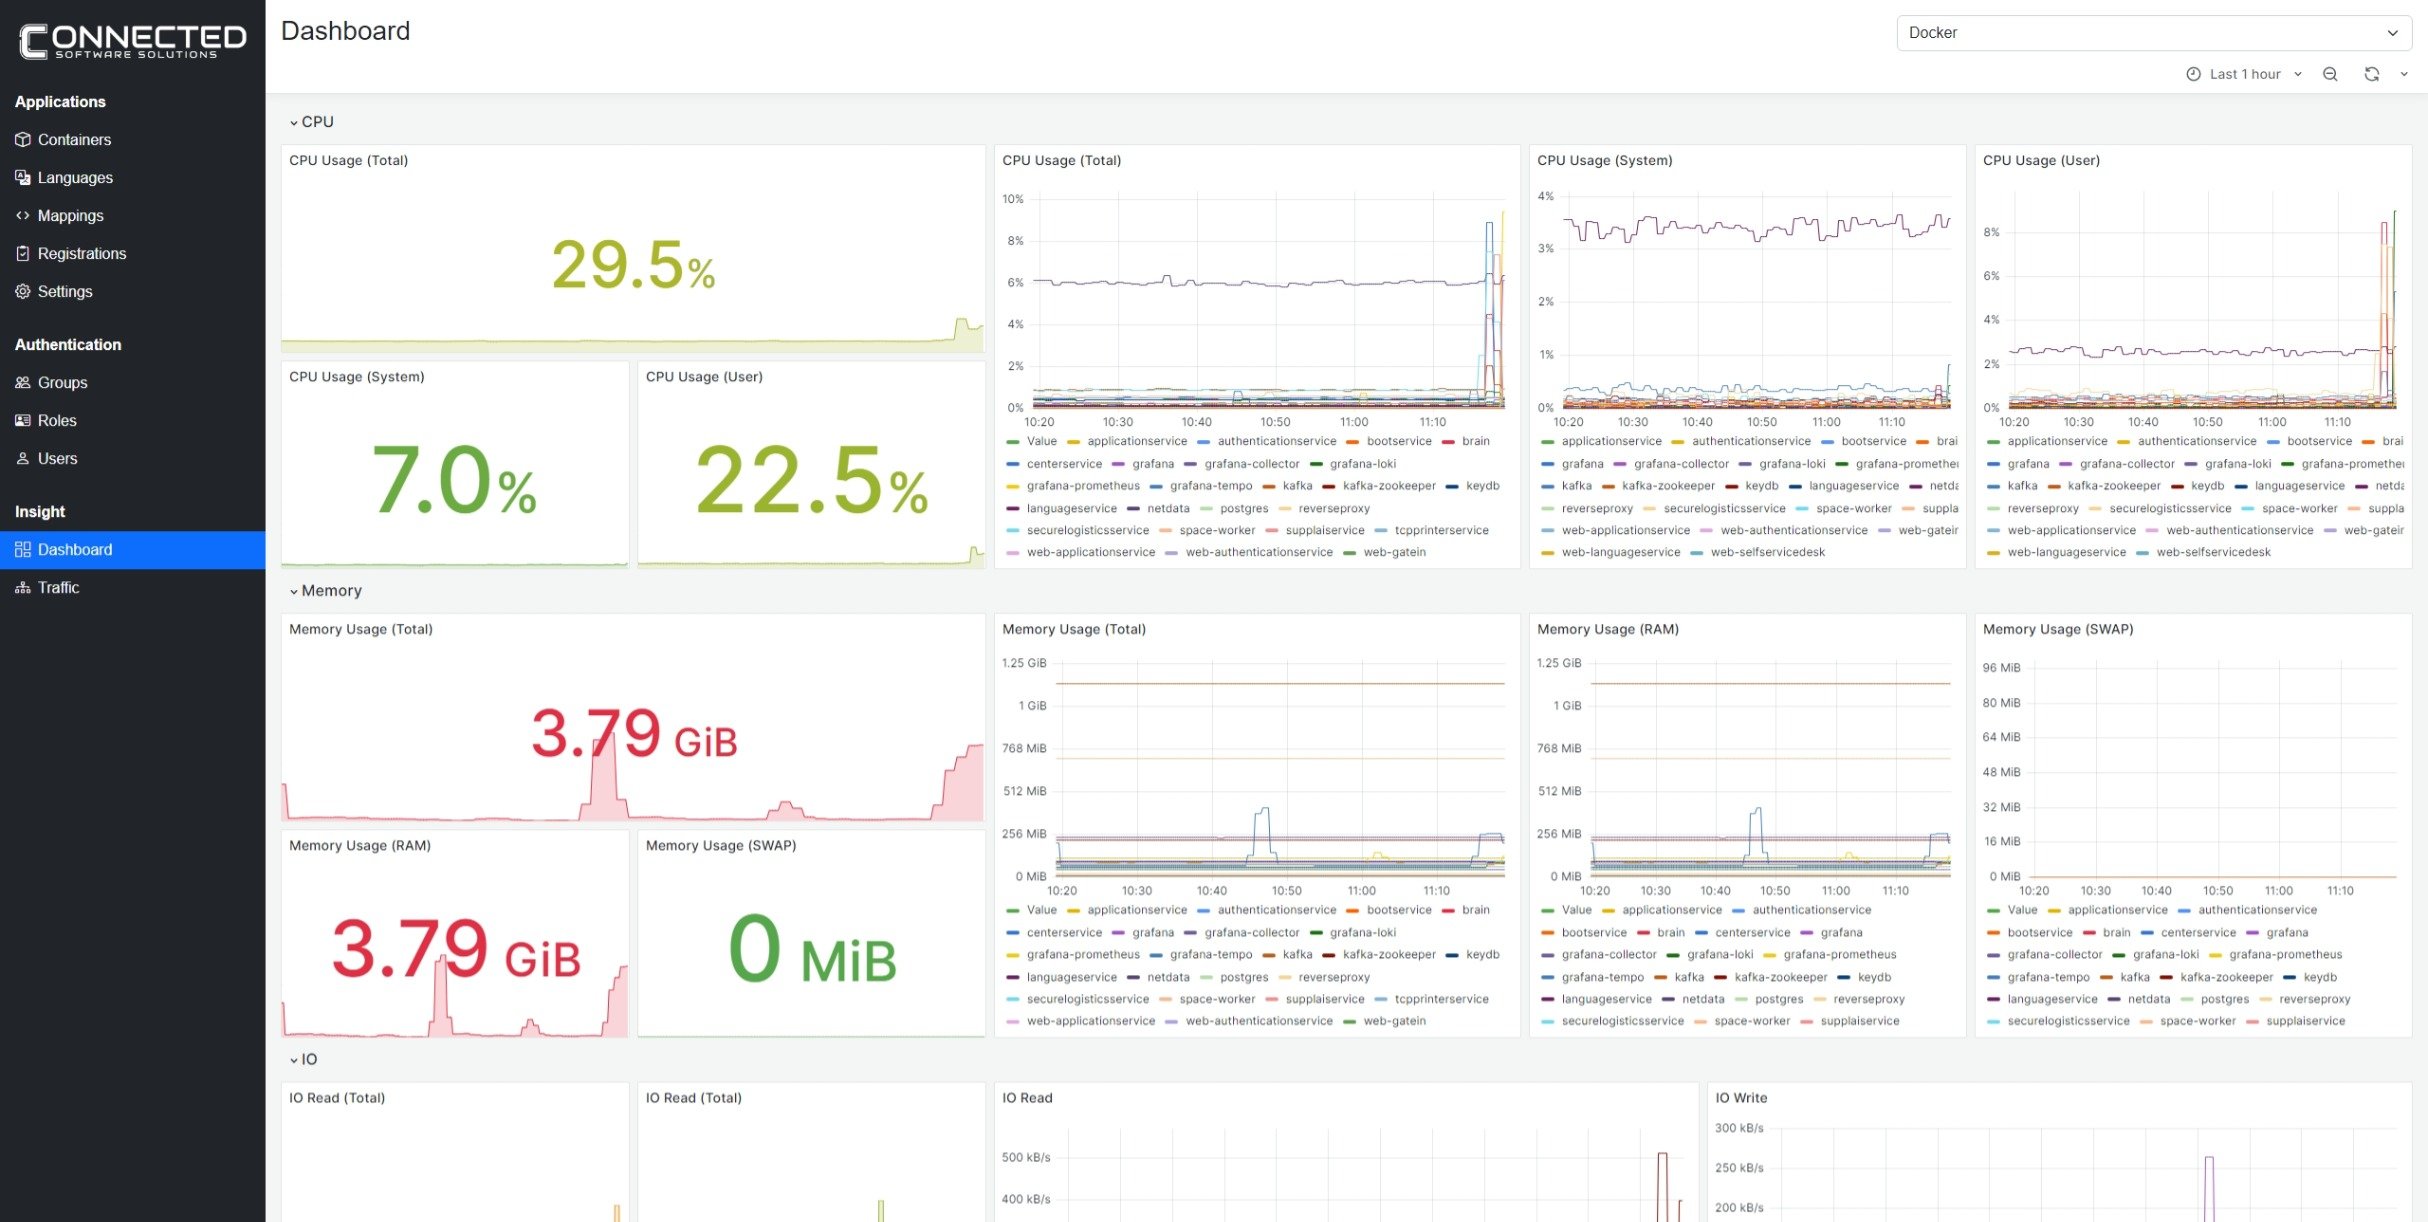Click the zoom-out time range magnifier icon

click(x=2330, y=74)
